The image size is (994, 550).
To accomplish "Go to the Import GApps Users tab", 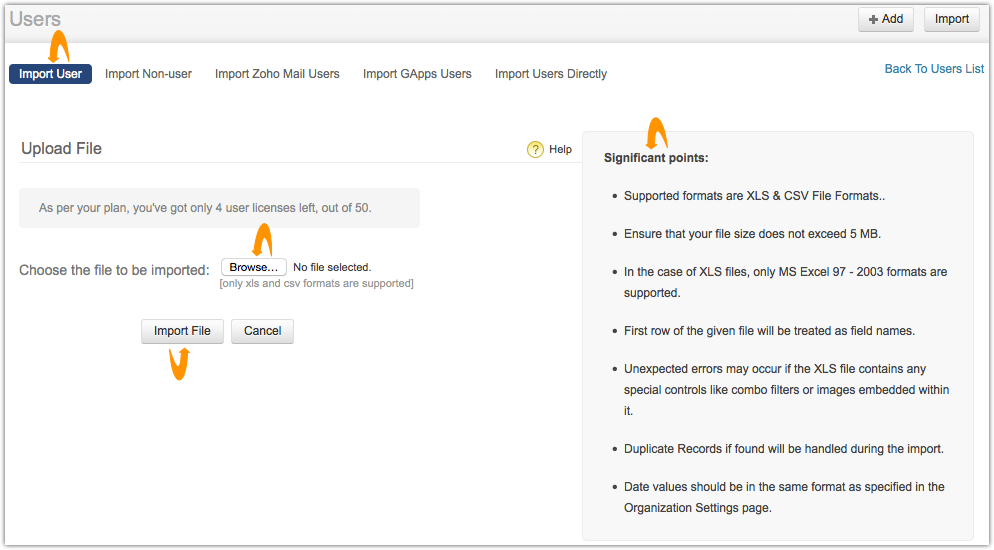I will pos(417,74).
